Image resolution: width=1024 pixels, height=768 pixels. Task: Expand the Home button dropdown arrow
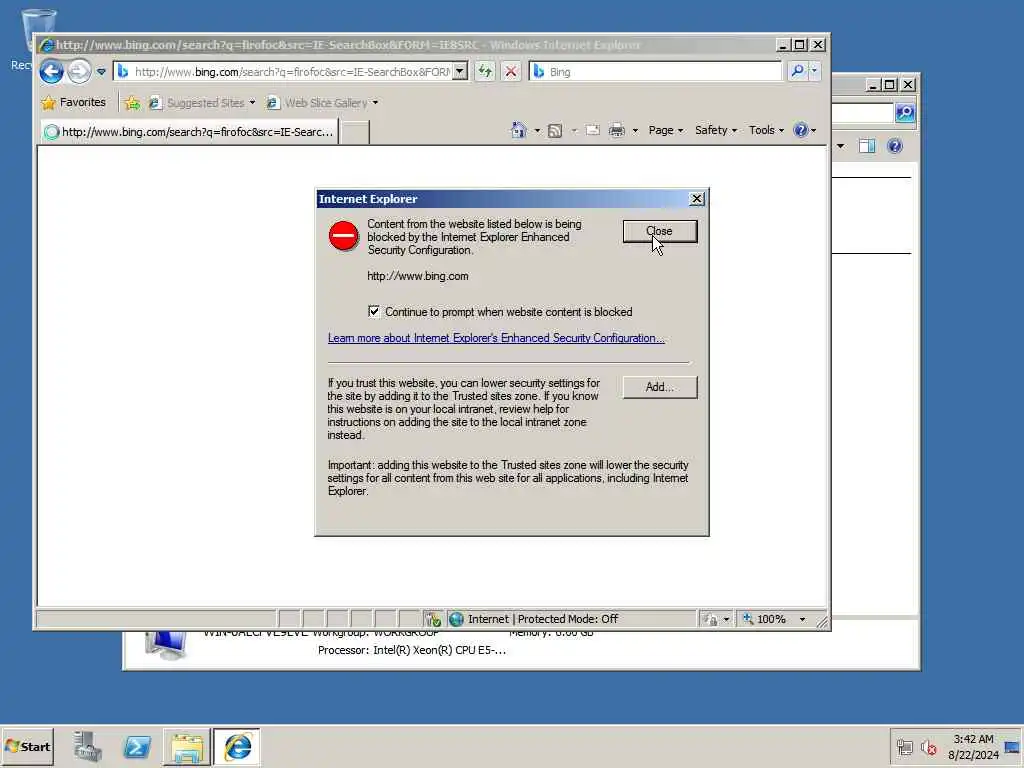pos(537,130)
